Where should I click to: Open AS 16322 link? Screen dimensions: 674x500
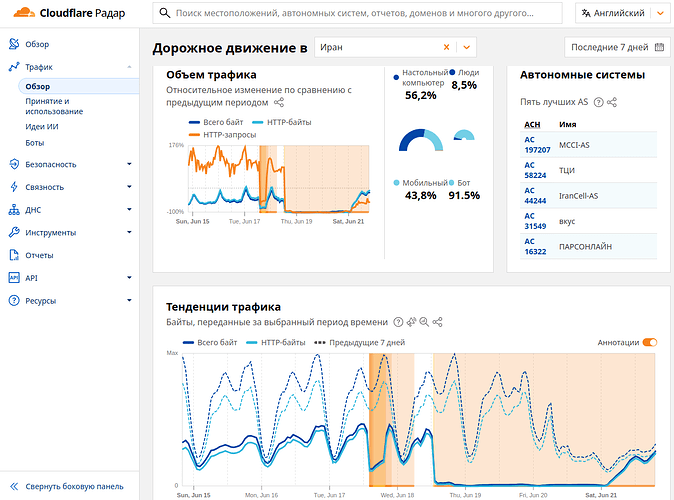535,246
